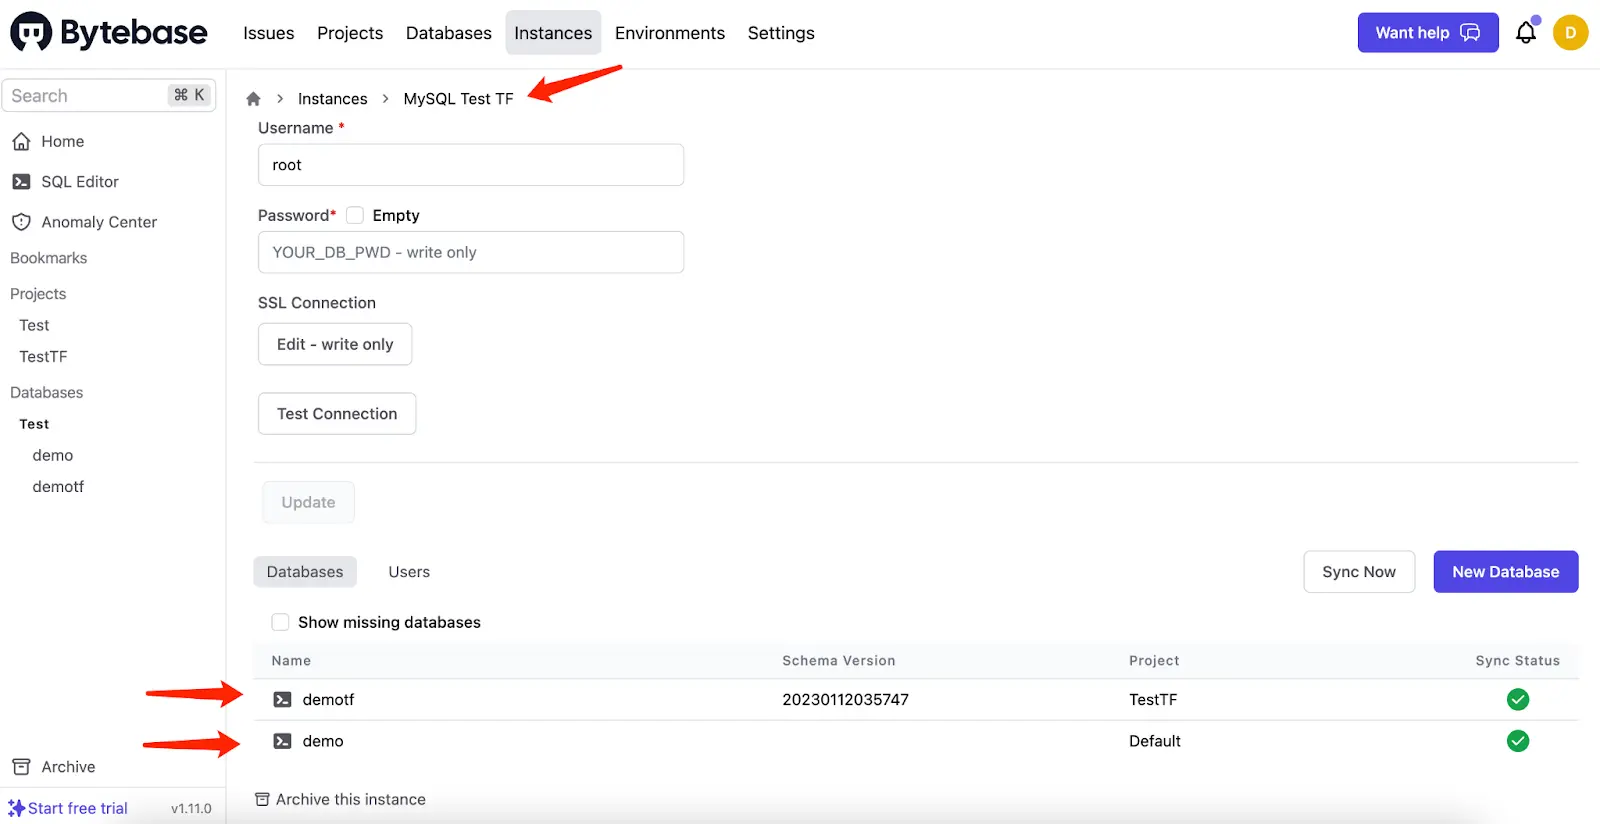Image resolution: width=1600 pixels, height=824 pixels.
Task: Open SQL editor icon for demotf row
Action: coord(283,700)
